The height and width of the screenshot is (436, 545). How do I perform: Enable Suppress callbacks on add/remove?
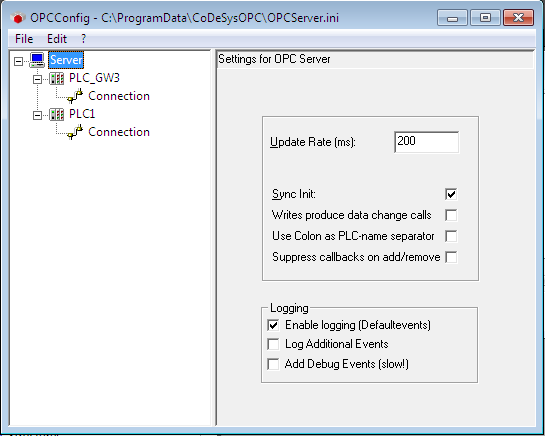(451, 257)
